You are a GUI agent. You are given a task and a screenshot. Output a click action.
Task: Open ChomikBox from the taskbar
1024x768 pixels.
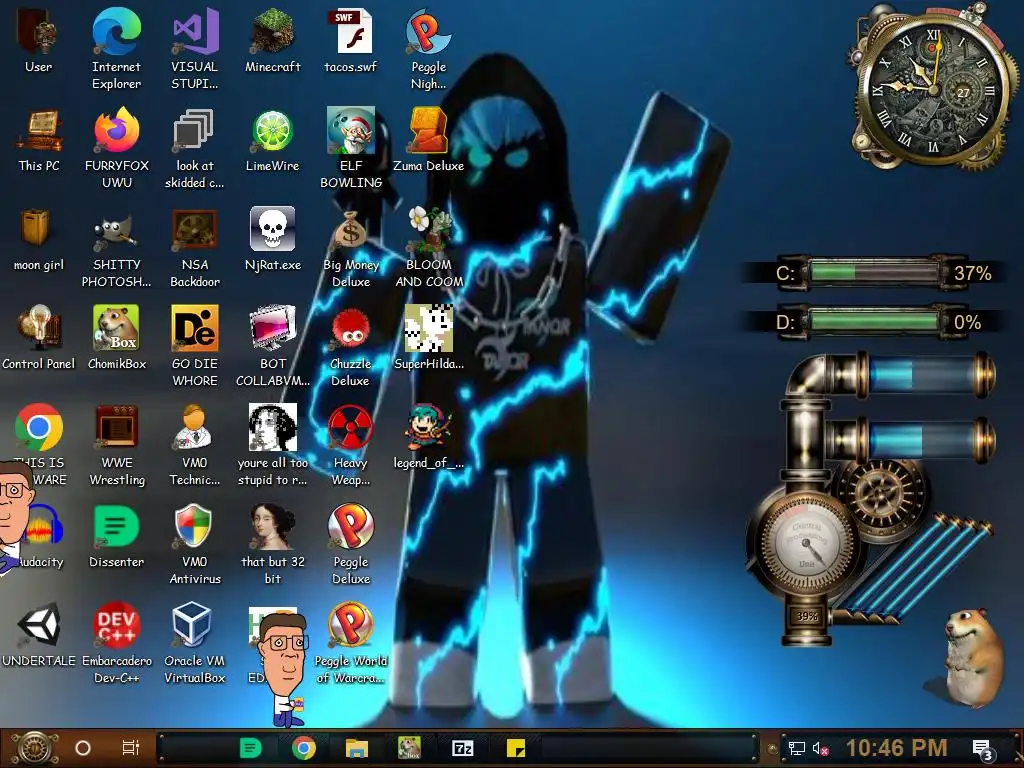tap(410, 748)
